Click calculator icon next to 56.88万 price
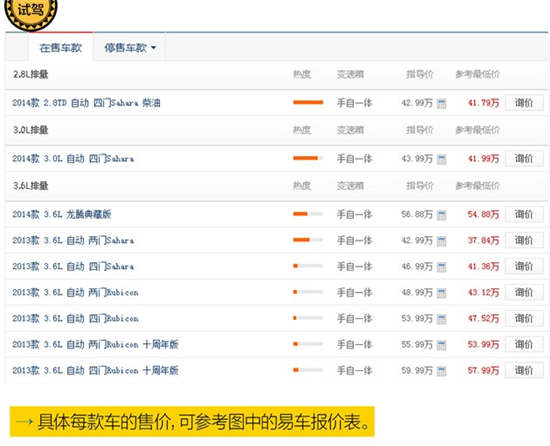The width and height of the screenshot is (550, 446). pos(442,215)
